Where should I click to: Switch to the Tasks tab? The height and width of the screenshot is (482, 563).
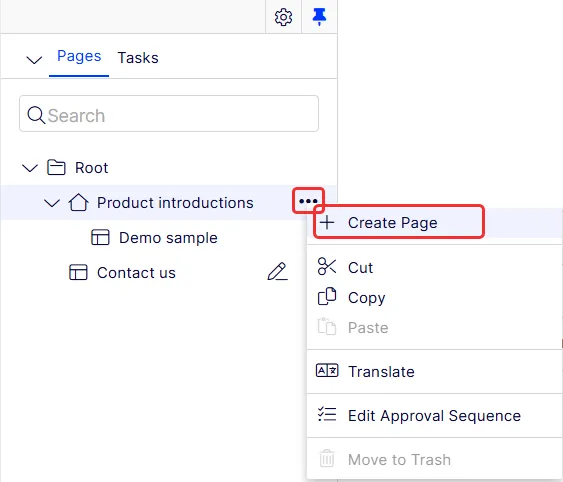138,58
